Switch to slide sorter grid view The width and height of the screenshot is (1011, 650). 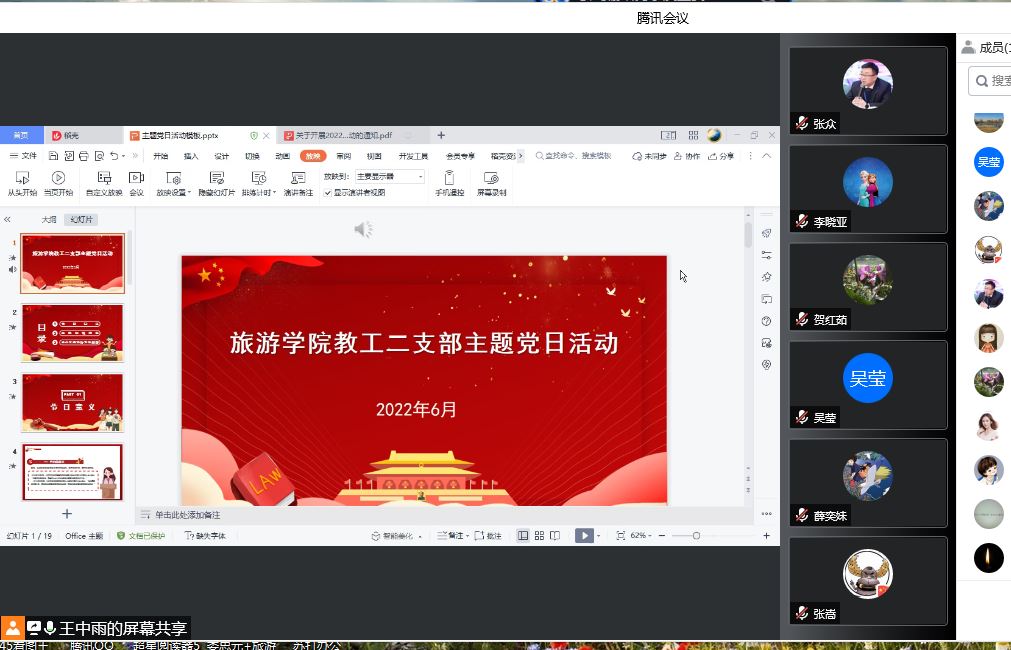tap(539, 536)
